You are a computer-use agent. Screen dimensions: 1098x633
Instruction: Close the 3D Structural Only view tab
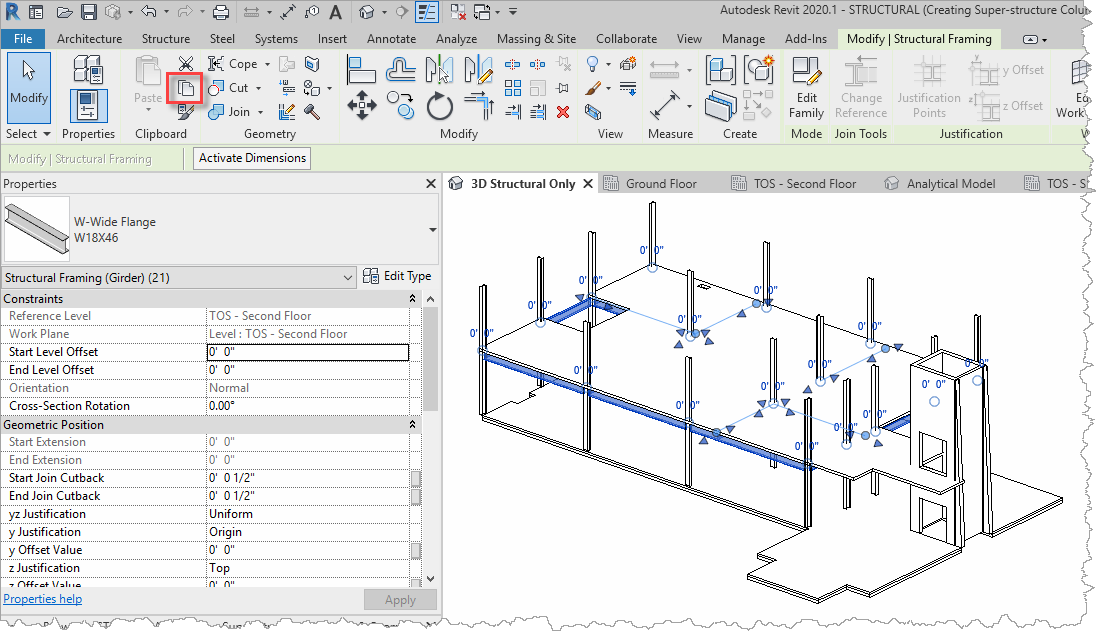tap(588, 183)
